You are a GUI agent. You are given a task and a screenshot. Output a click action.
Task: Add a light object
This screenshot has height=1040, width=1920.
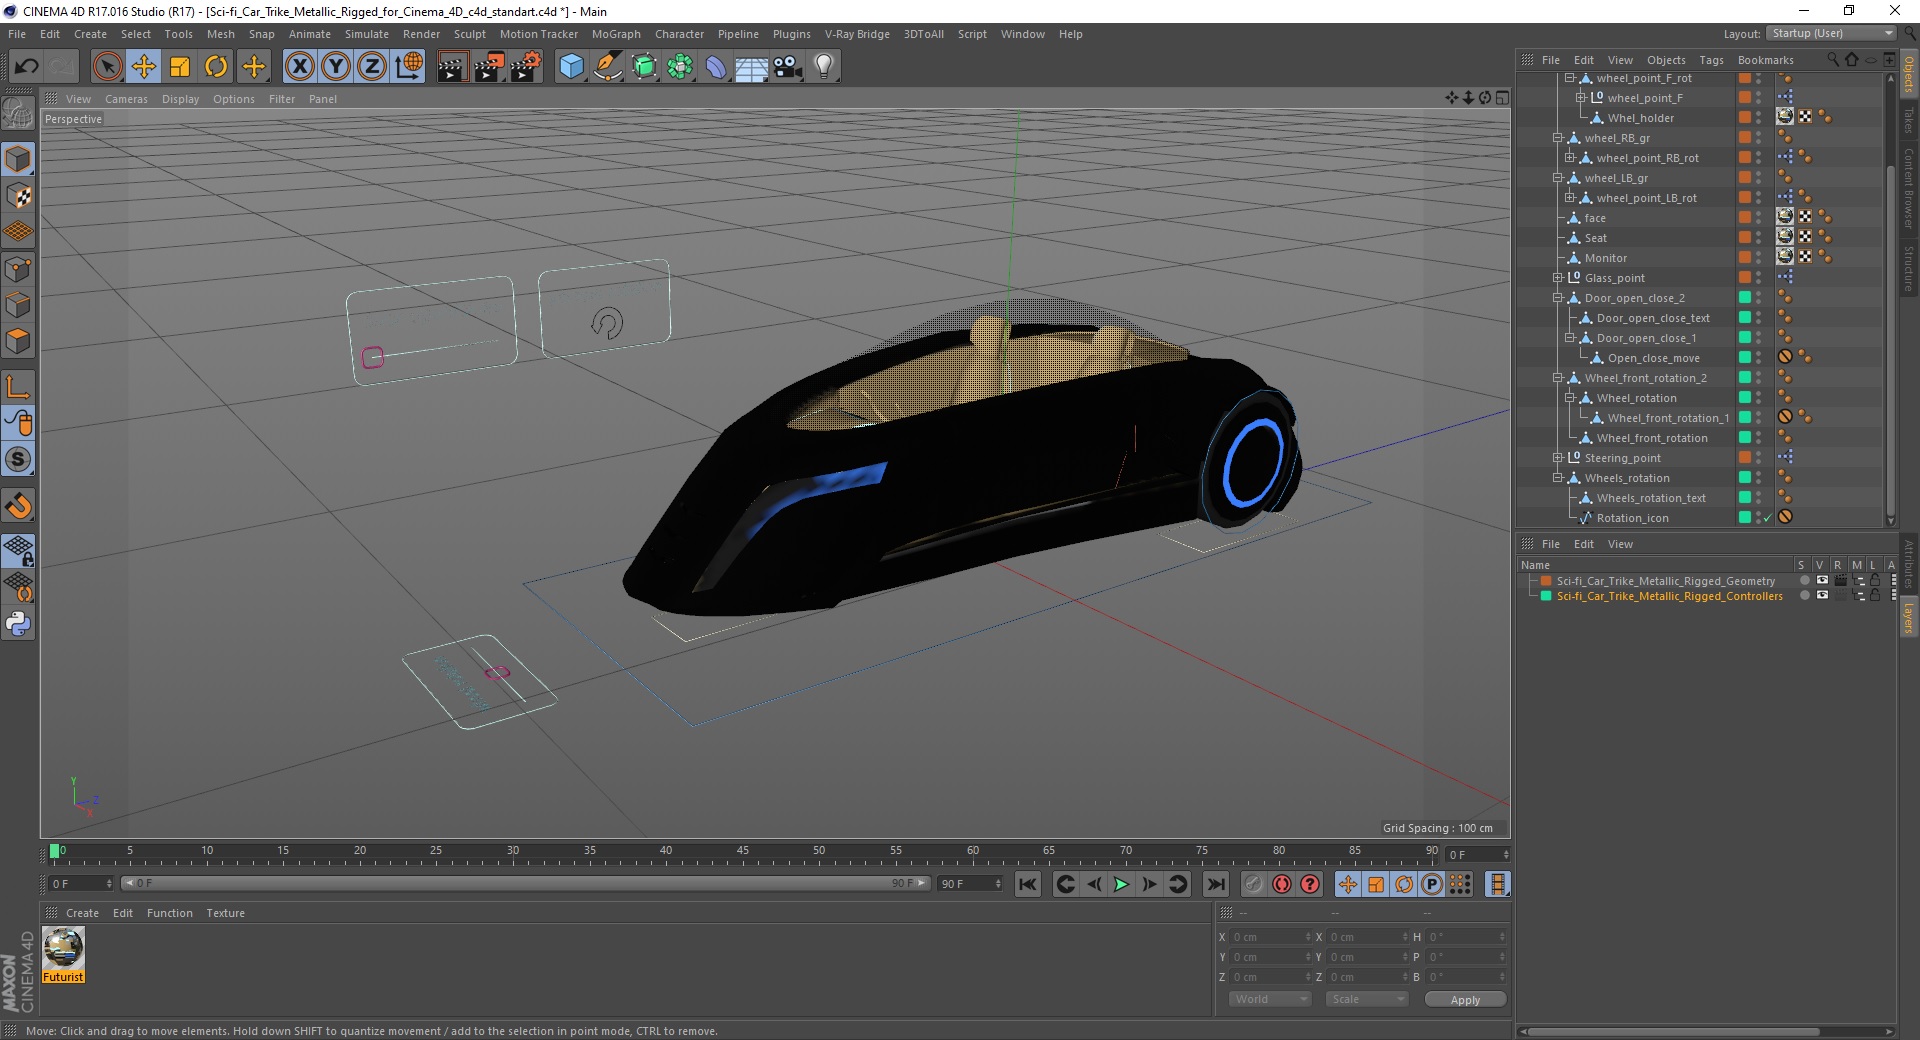coord(824,67)
